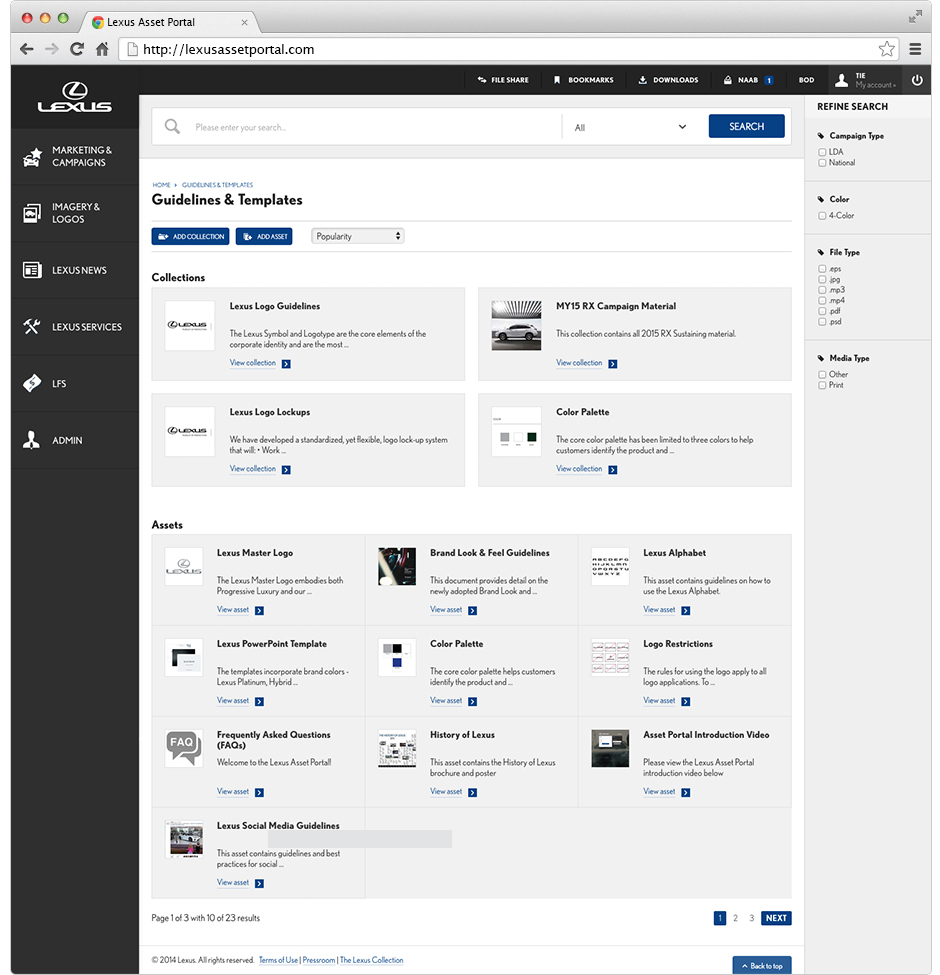Viewport: 940px width, 975px height.
Task: Click the arrow icon for Lexus Logo Guidelines collection
Action: (286, 364)
